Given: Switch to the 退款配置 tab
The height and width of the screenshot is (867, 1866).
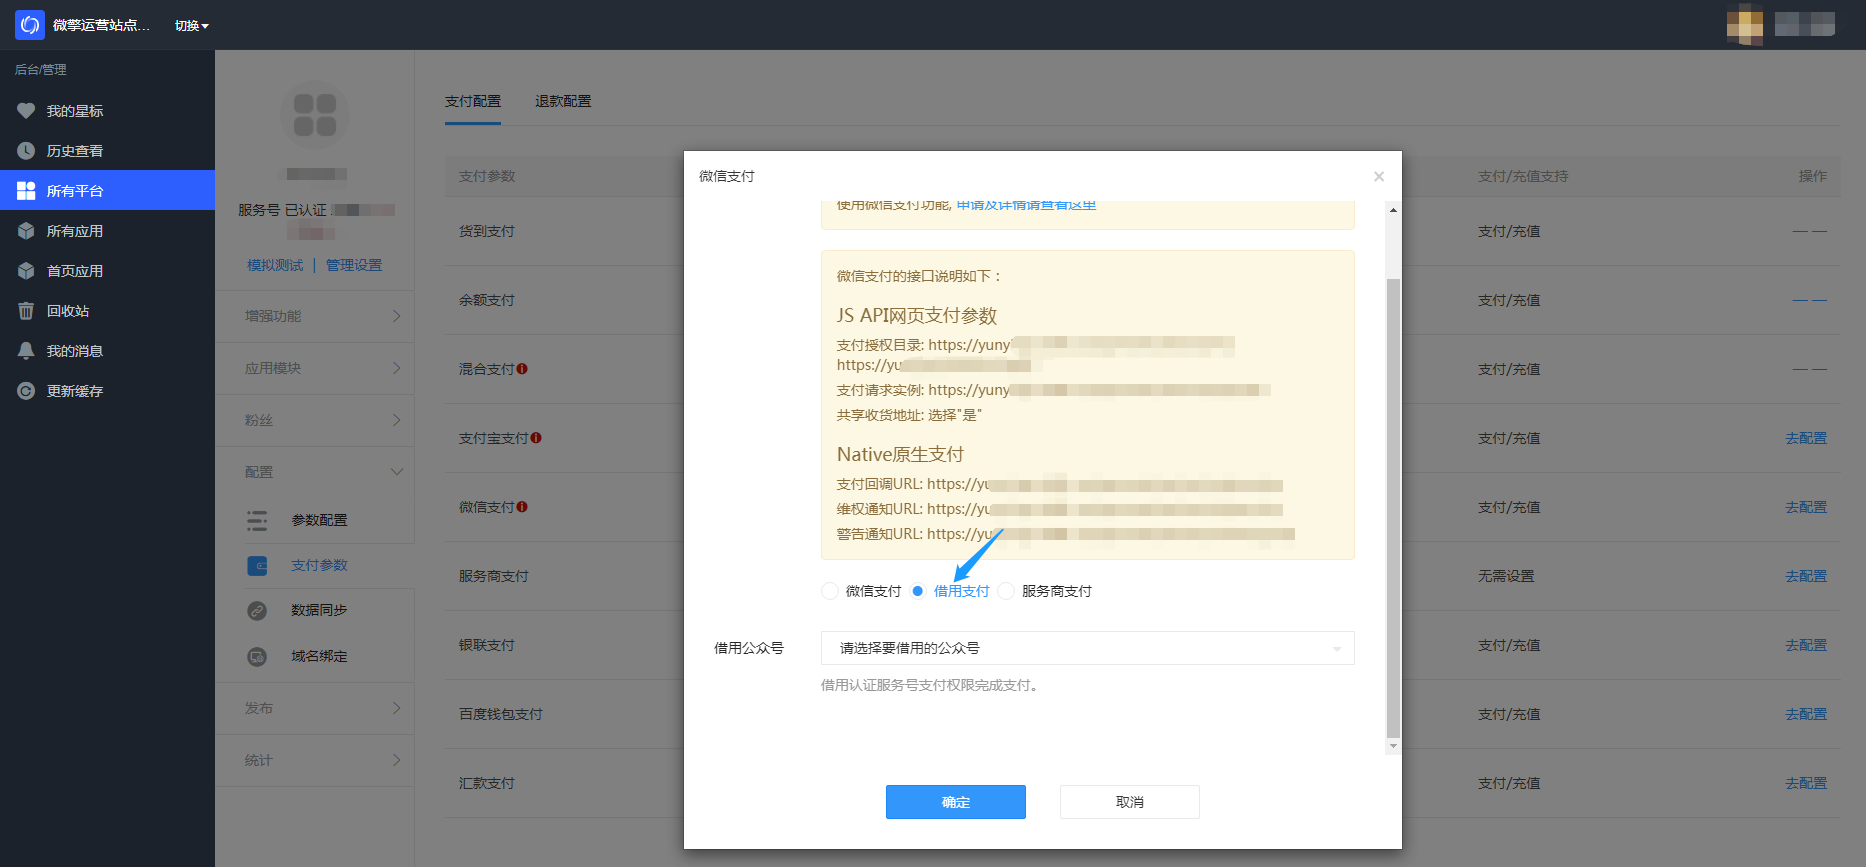Looking at the screenshot, I should 563,101.
